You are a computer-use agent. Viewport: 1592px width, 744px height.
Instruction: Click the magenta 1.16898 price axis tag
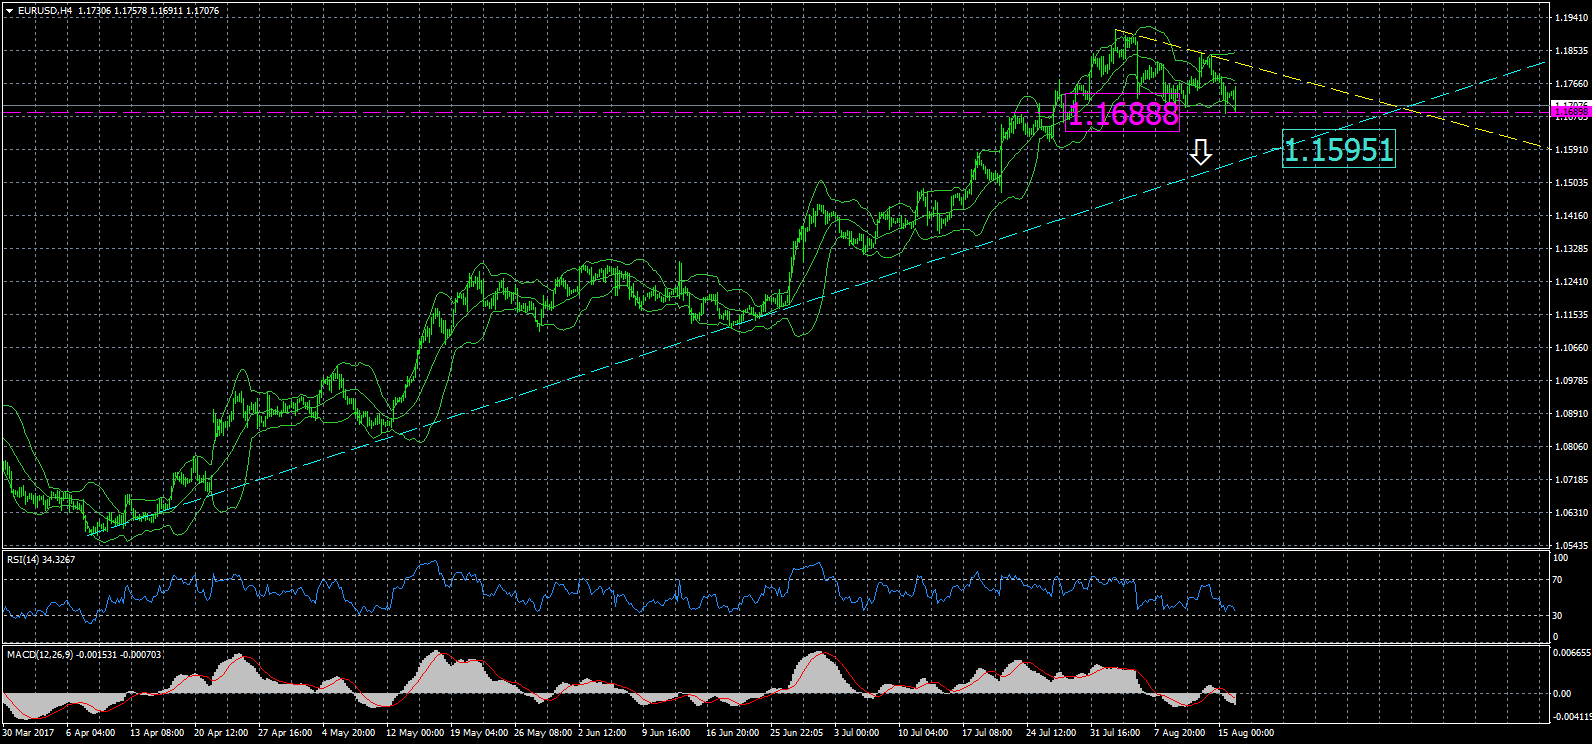pyautogui.click(x=1570, y=113)
